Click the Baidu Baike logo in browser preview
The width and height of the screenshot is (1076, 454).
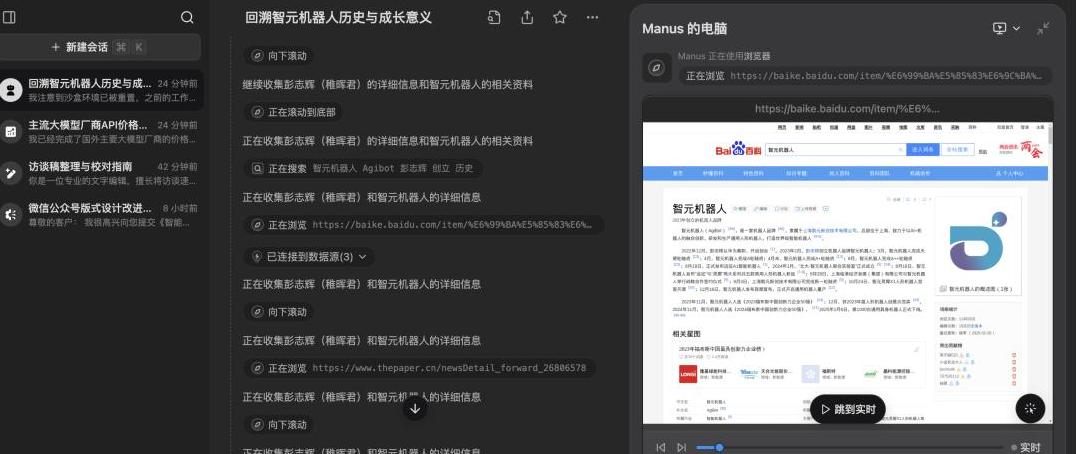tap(738, 150)
